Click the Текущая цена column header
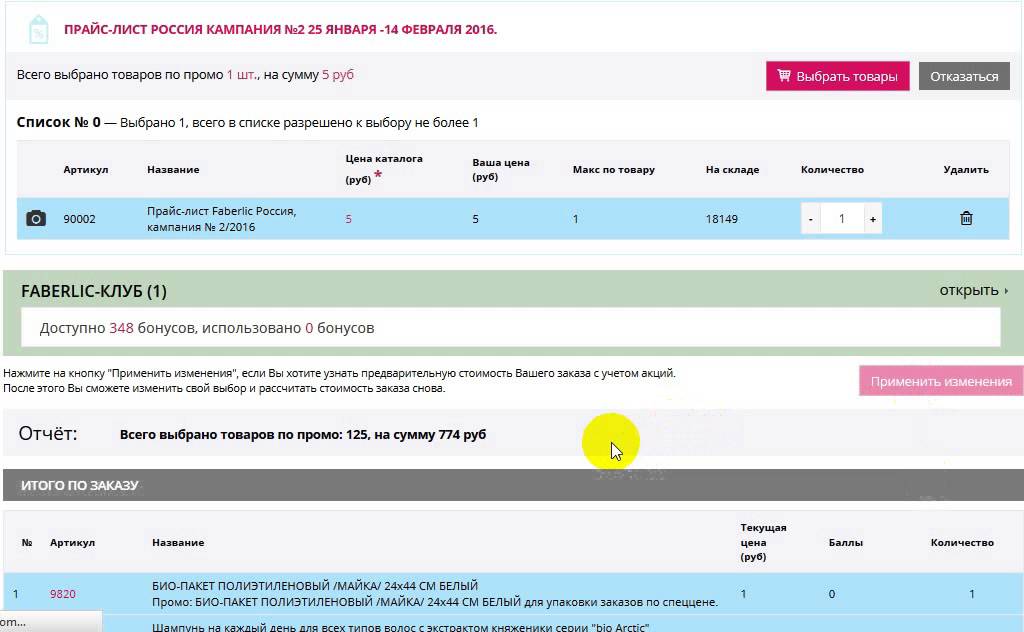Viewport: 1024px width, 632px height. pos(763,542)
